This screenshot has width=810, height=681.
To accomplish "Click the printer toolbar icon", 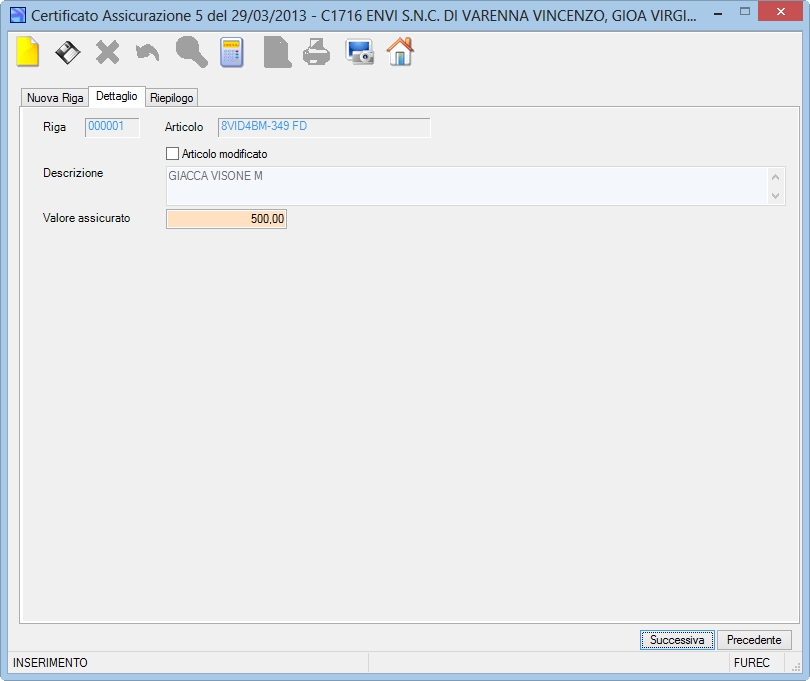I will [316, 52].
